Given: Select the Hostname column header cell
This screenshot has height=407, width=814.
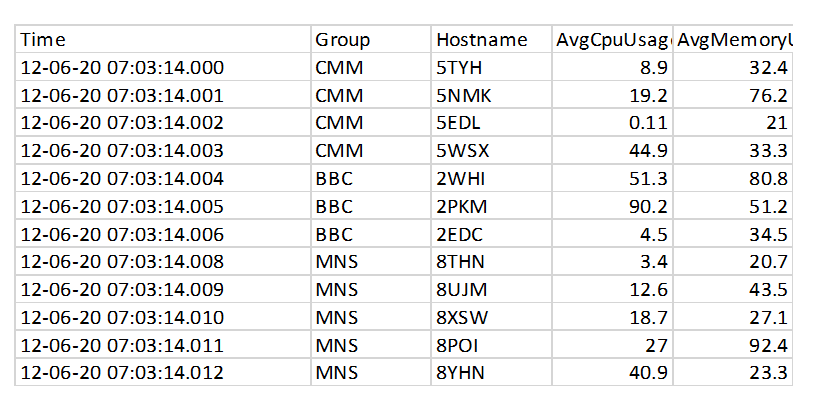Looking at the screenshot, I should click(x=491, y=39).
